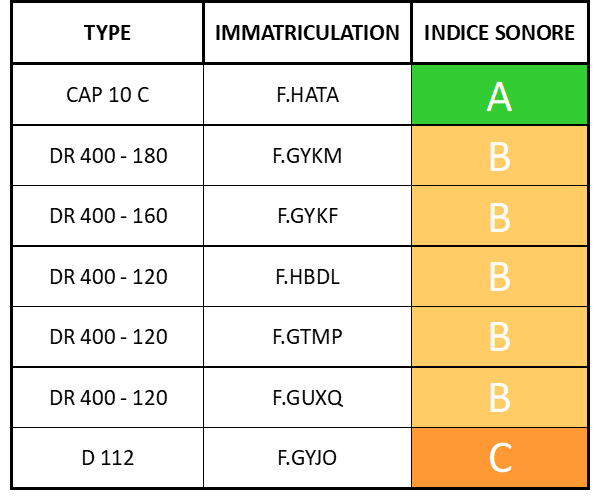Select the DR 400 - 180 cell
Viewport: 601px width, 498px height.
pyautogui.click(x=108, y=156)
